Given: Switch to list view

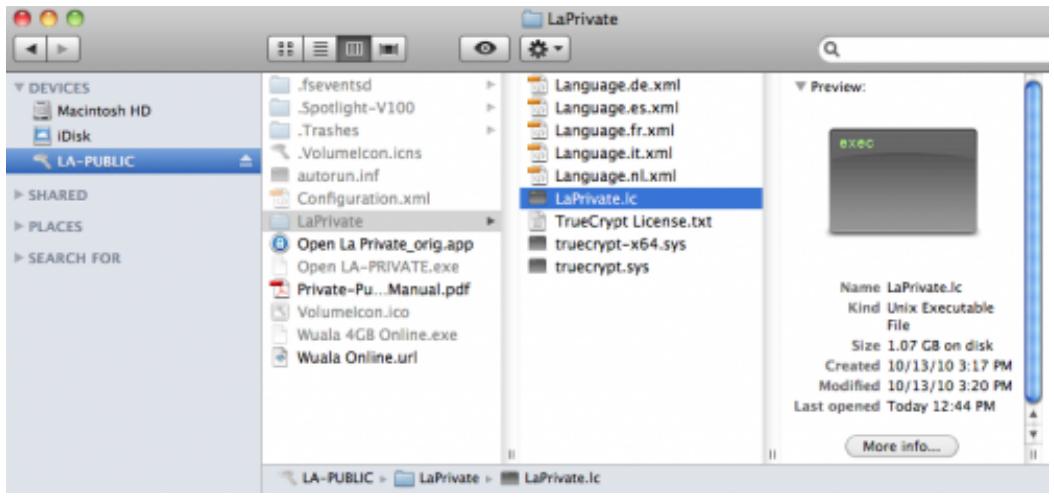Looking at the screenshot, I should 319,50.
